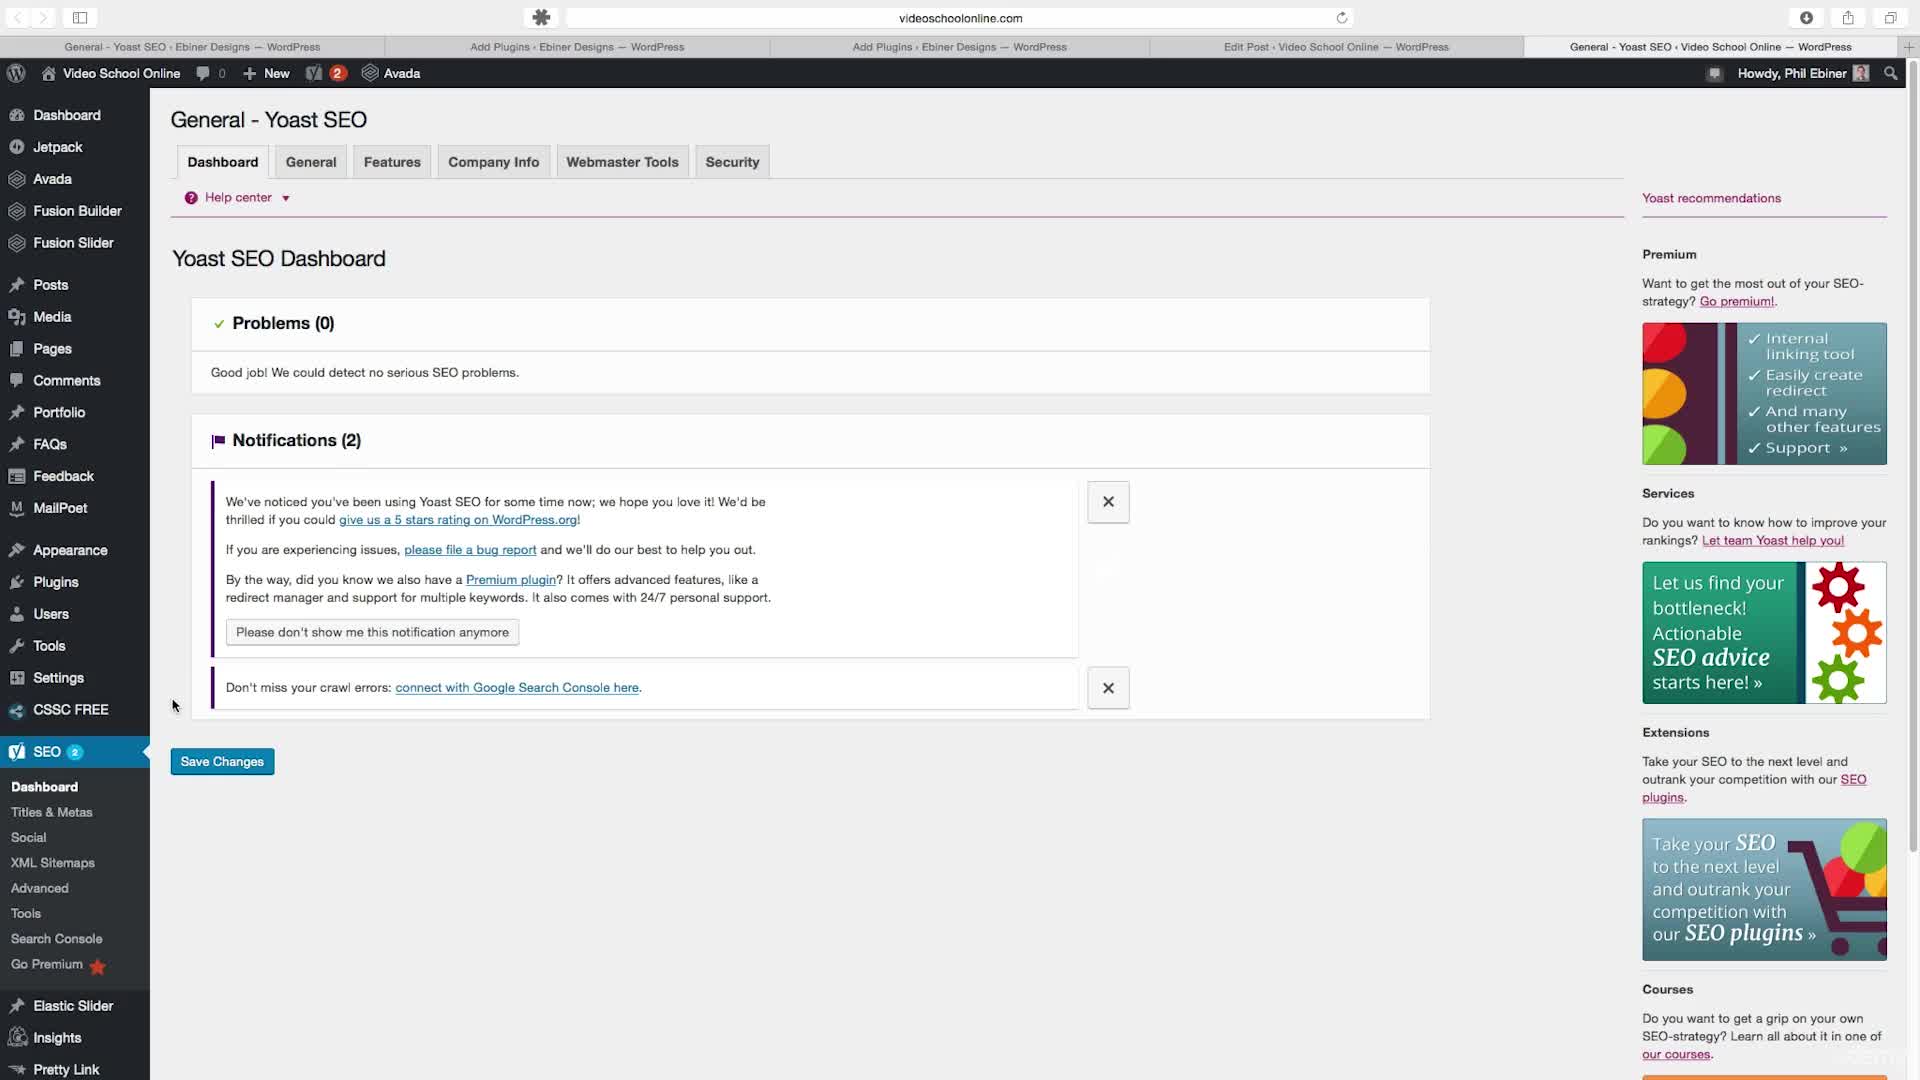This screenshot has width=1920, height=1080.
Task: Click Let team Yoast help you link
Action: pyautogui.click(x=1773, y=541)
